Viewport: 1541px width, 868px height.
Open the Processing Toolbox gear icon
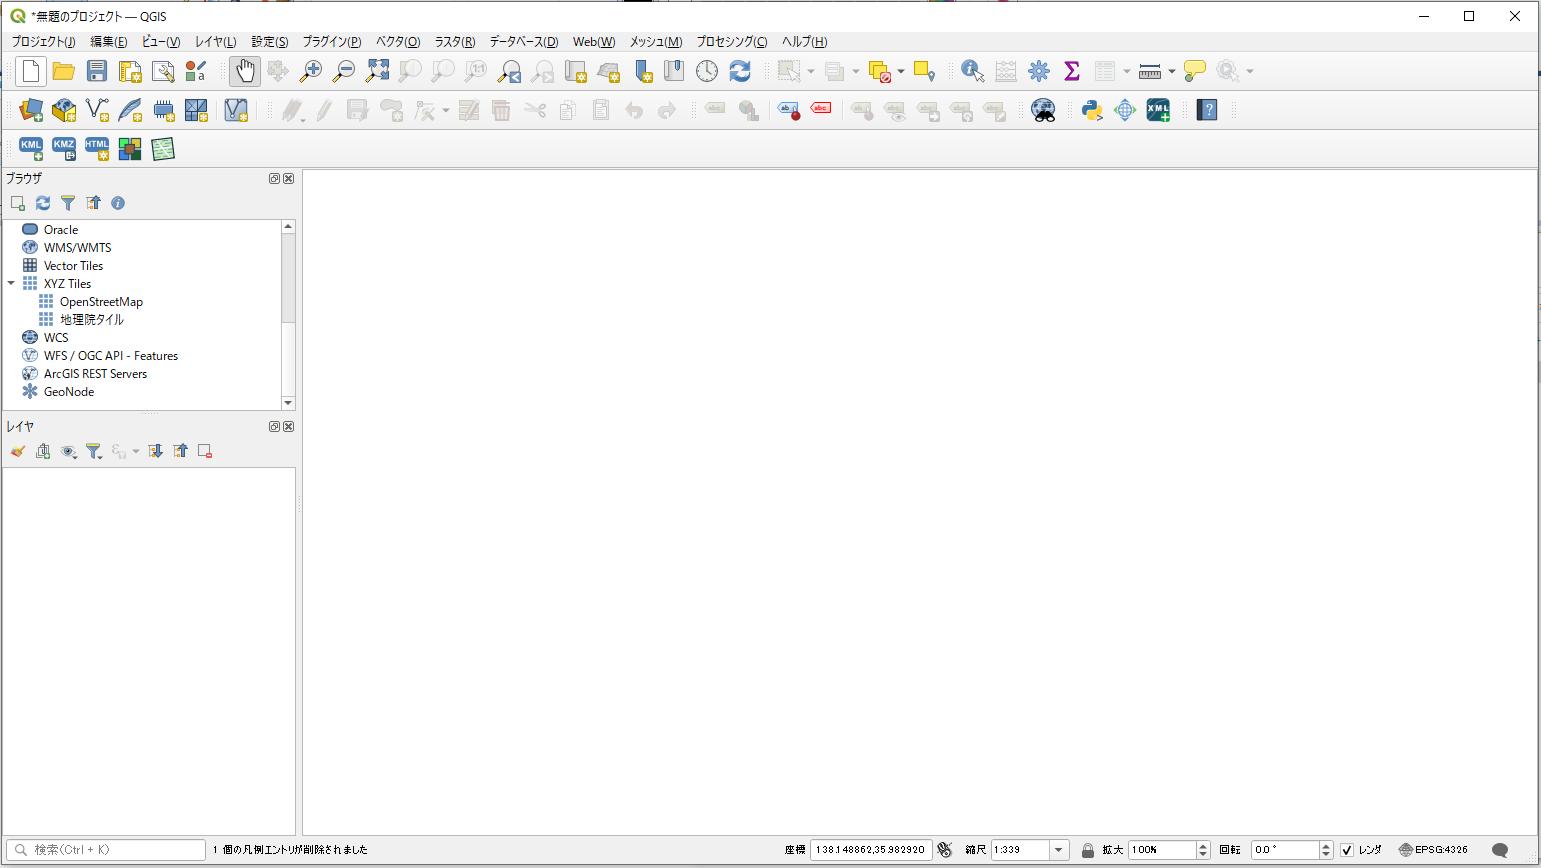[1039, 71]
